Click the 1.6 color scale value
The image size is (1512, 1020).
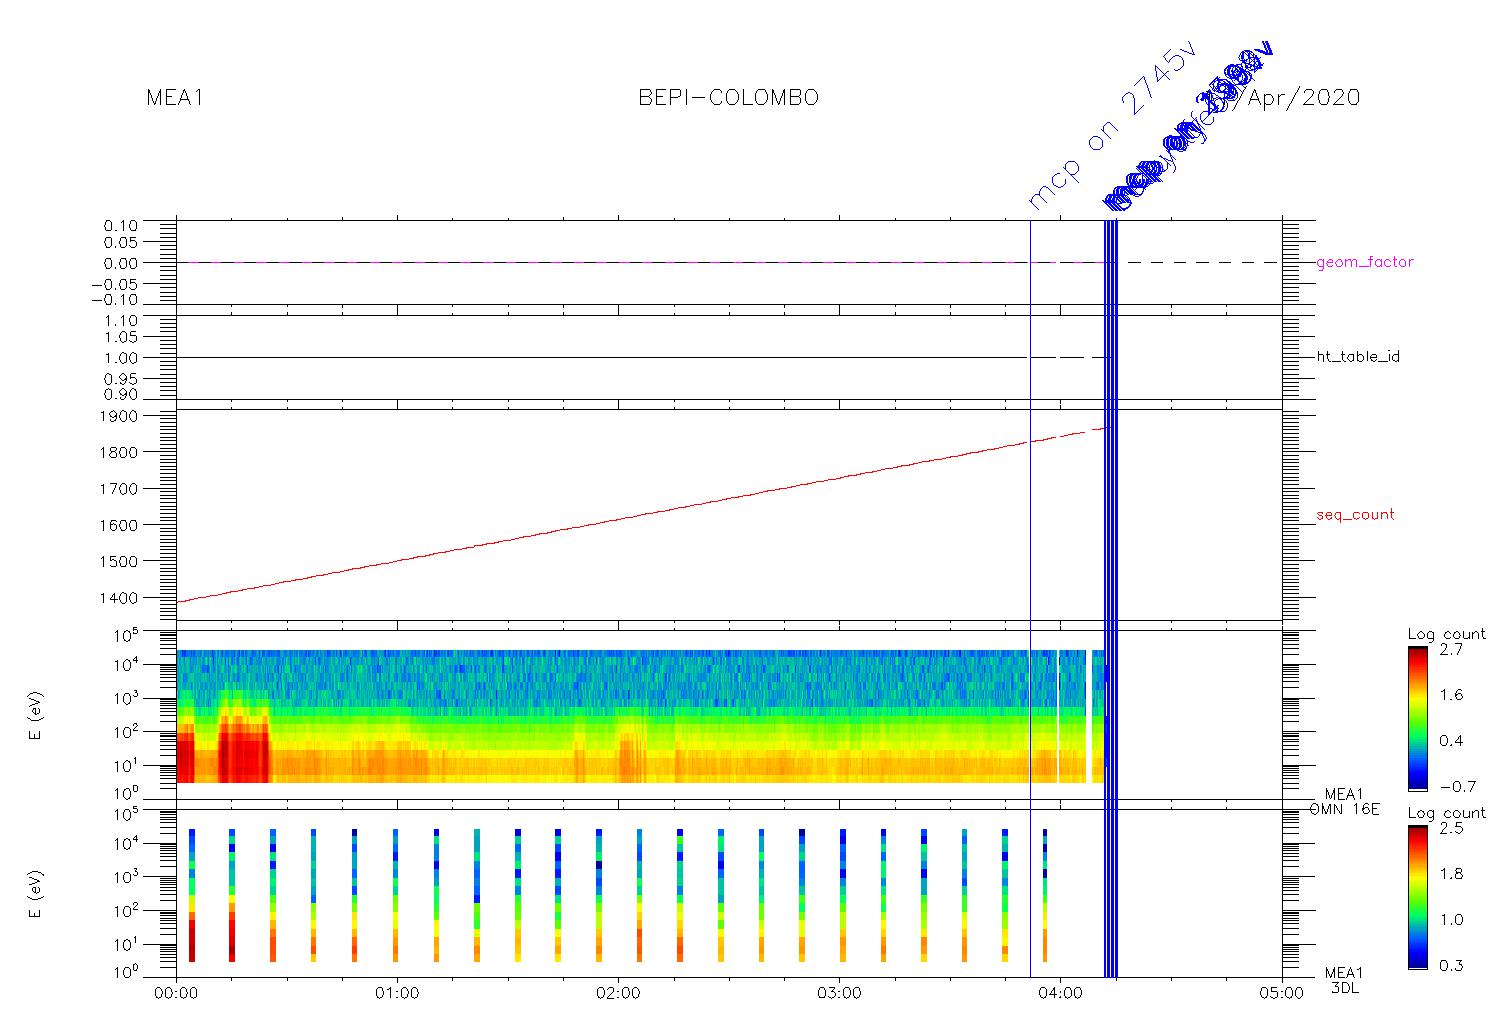click(1450, 695)
